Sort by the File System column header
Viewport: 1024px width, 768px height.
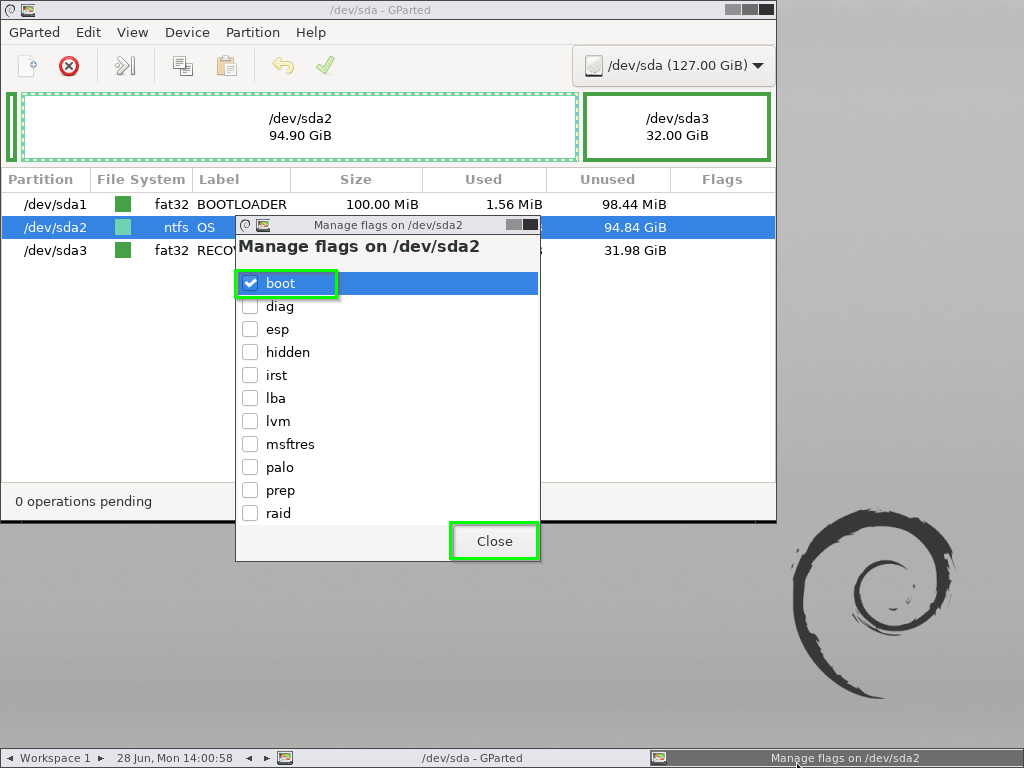(141, 180)
